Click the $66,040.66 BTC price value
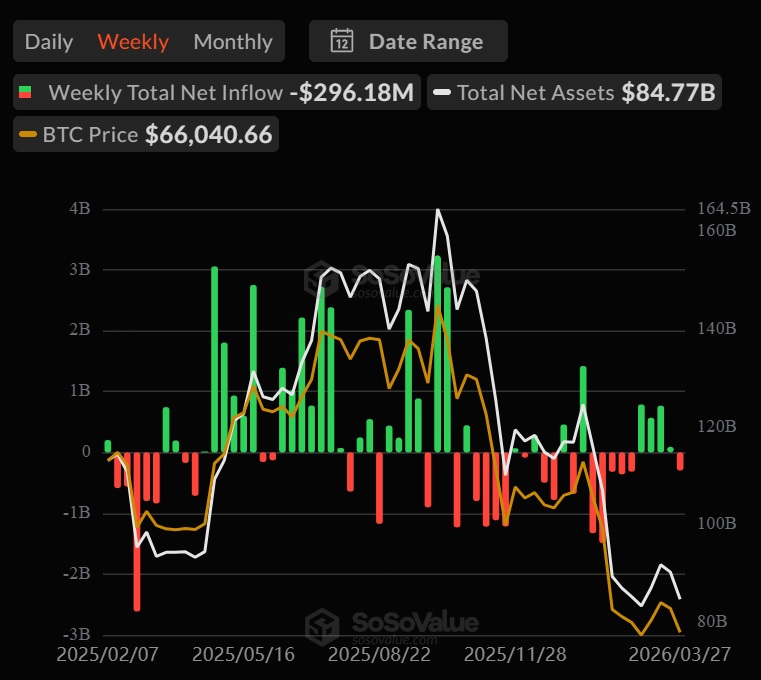761x680 pixels. (208, 135)
